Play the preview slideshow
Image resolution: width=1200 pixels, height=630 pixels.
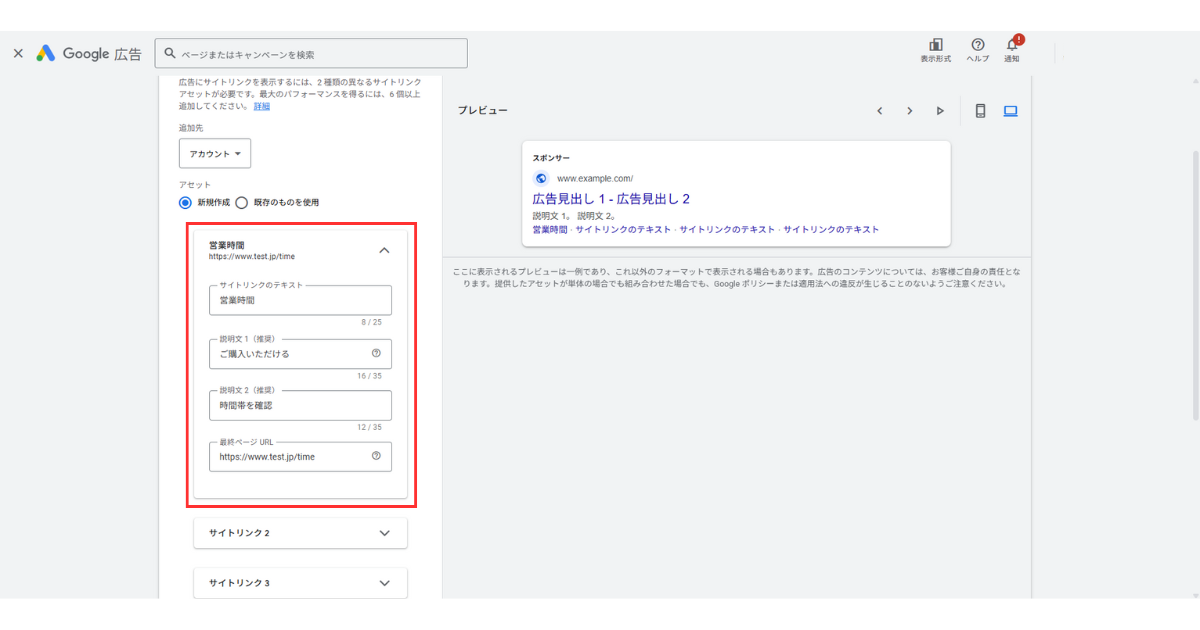[940, 111]
